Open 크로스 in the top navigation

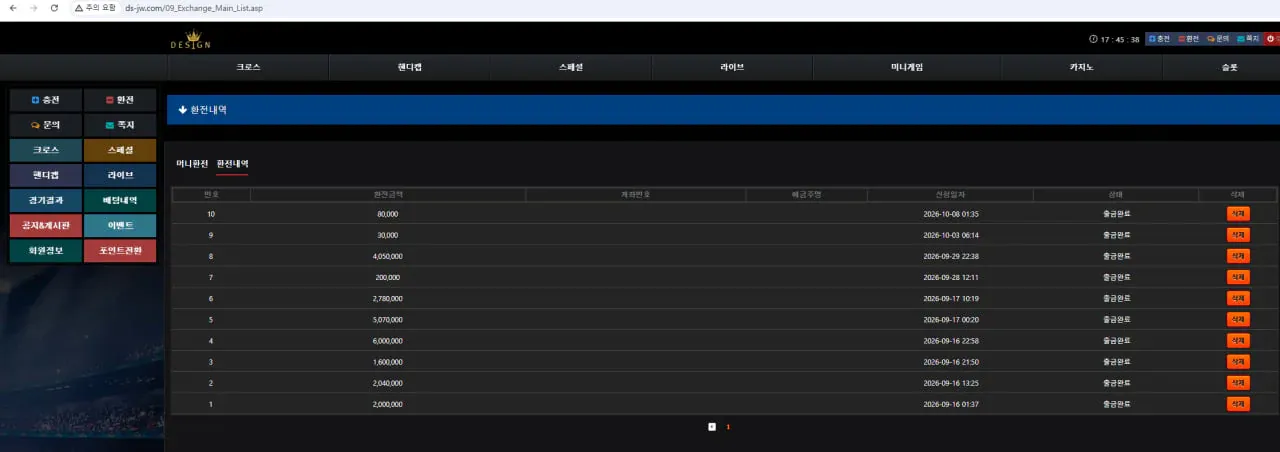248,67
